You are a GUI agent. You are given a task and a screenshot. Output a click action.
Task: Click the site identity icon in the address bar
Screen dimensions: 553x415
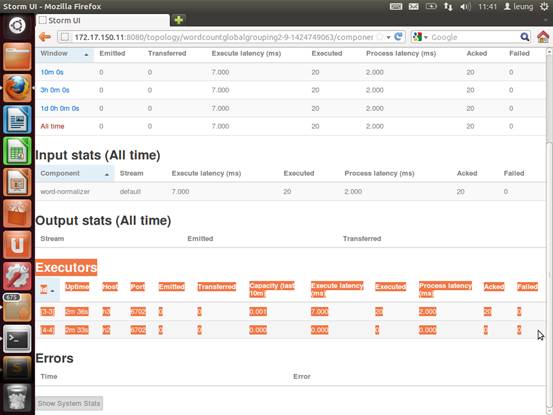point(65,37)
